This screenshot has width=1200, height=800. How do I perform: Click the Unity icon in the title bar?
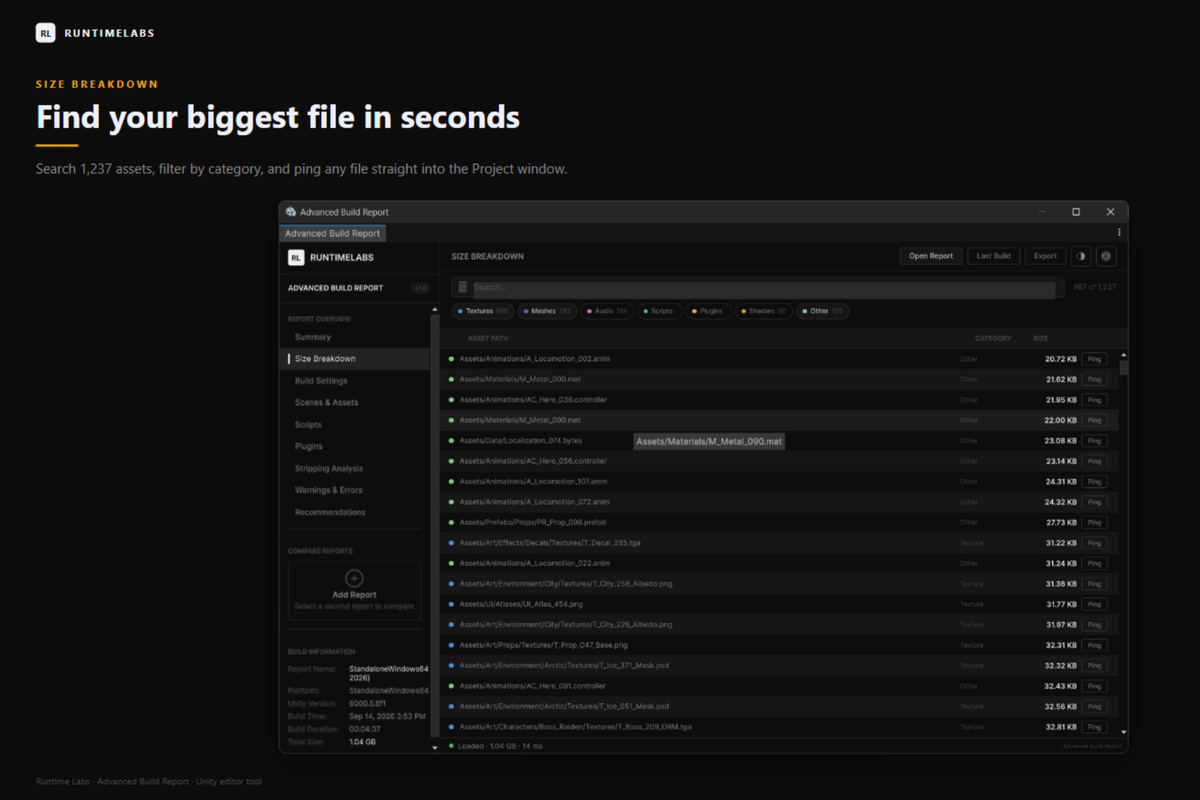click(291, 212)
